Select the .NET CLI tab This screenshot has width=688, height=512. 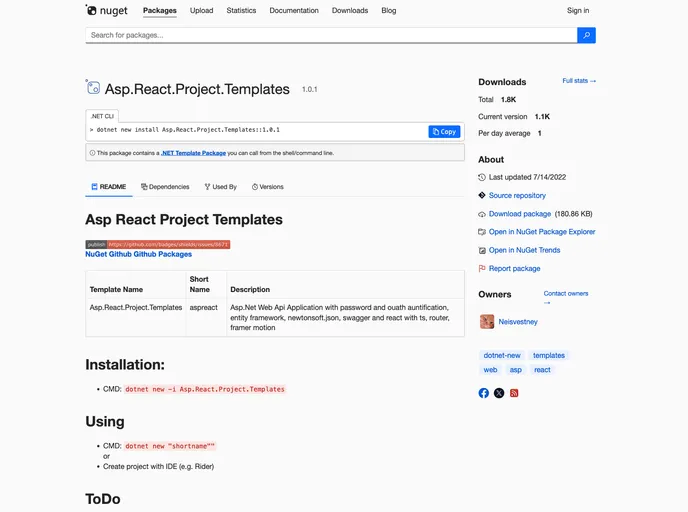[x=102, y=116]
